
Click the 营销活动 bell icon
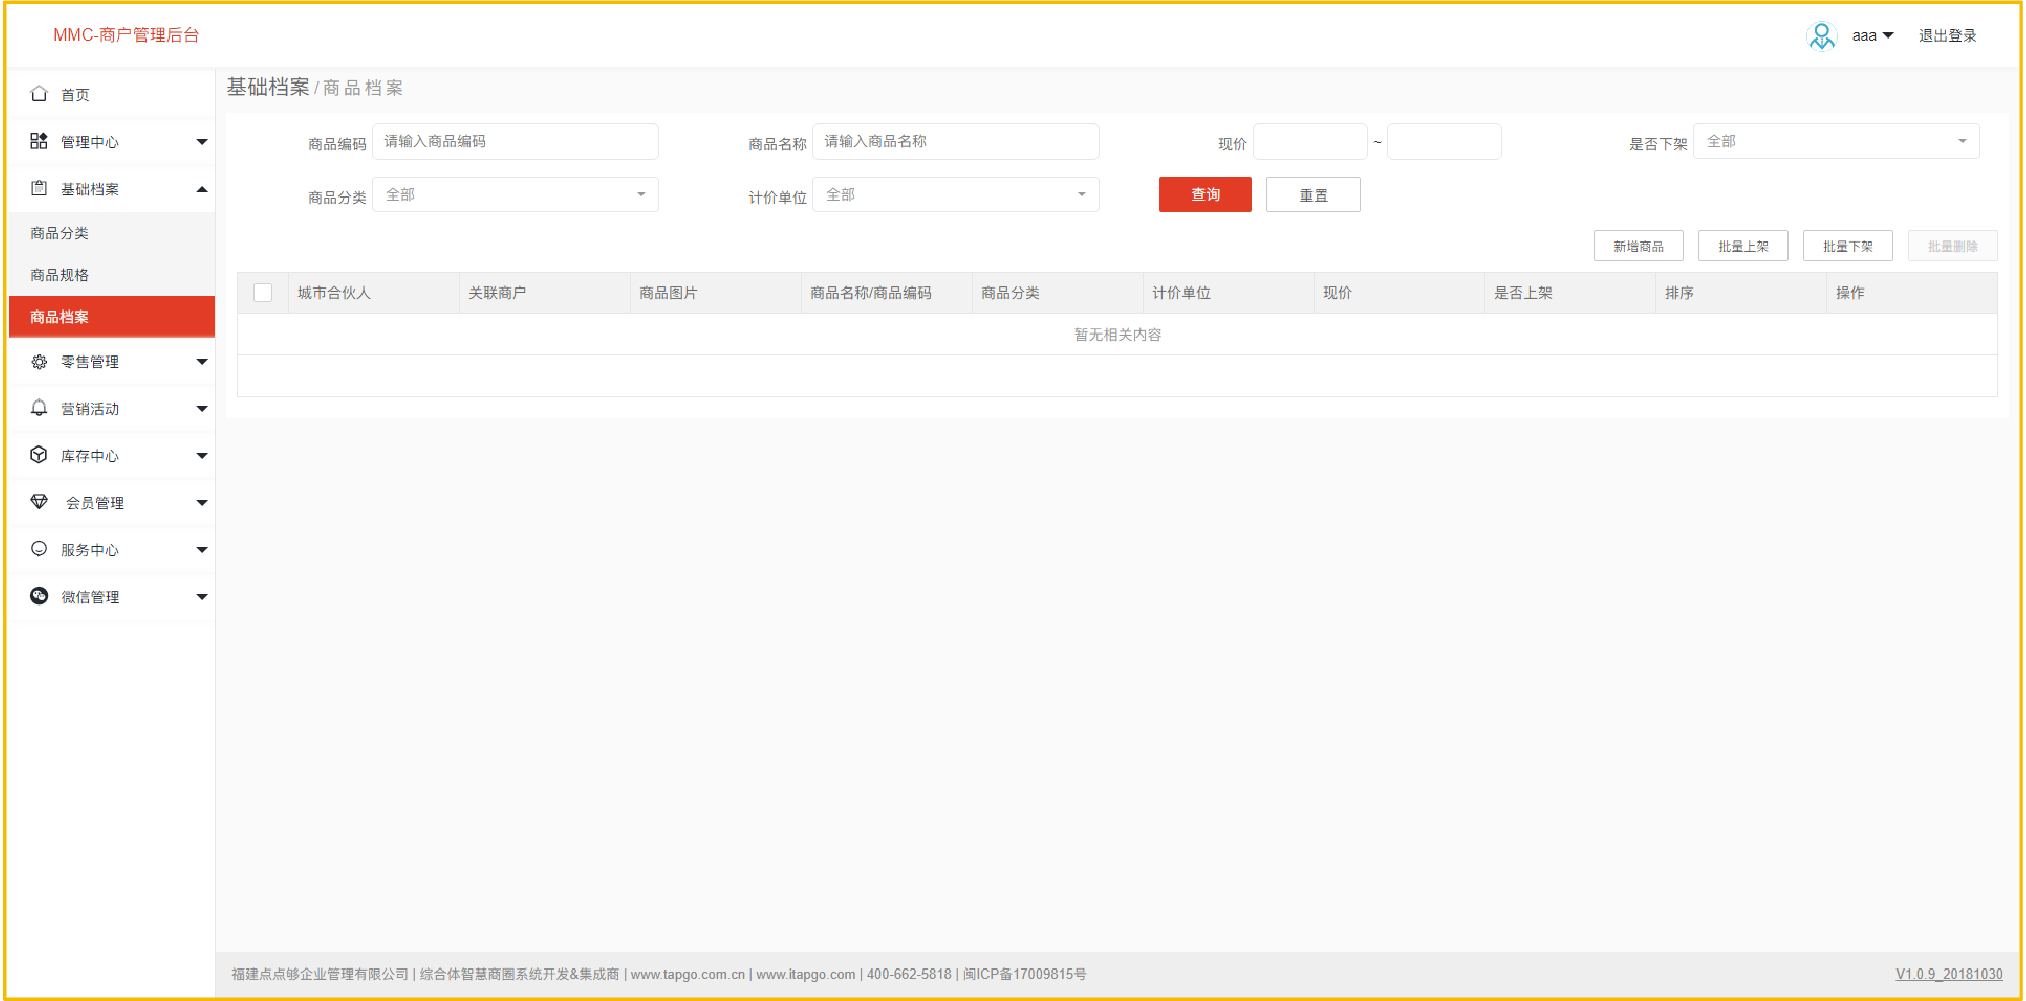tap(39, 408)
